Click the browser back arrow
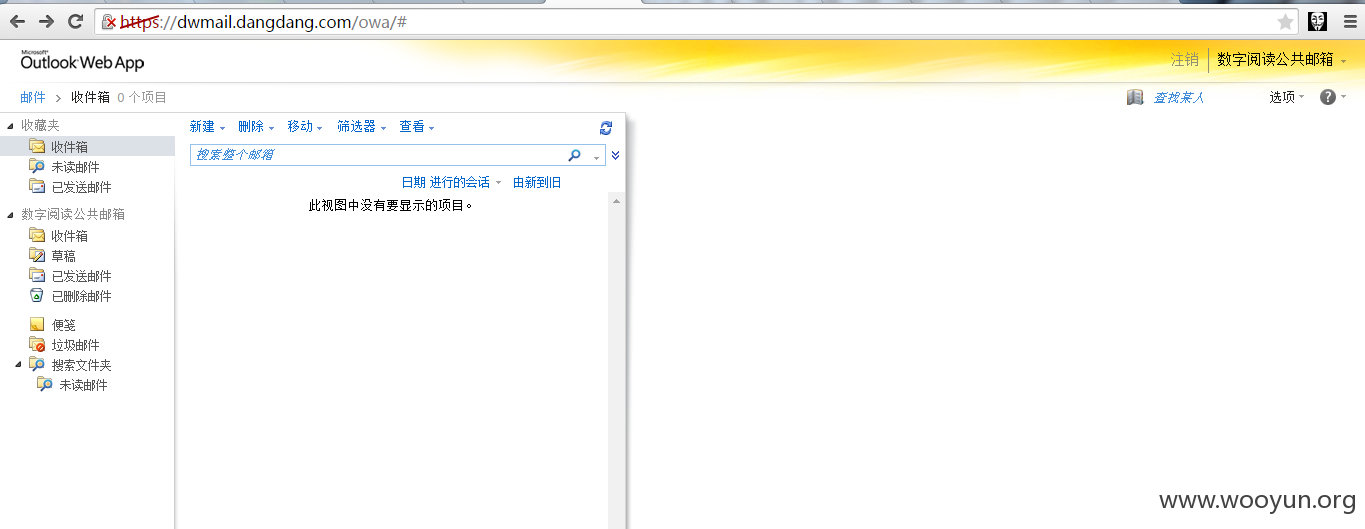The width and height of the screenshot is (1365, 529). click(x=17, y=21)
